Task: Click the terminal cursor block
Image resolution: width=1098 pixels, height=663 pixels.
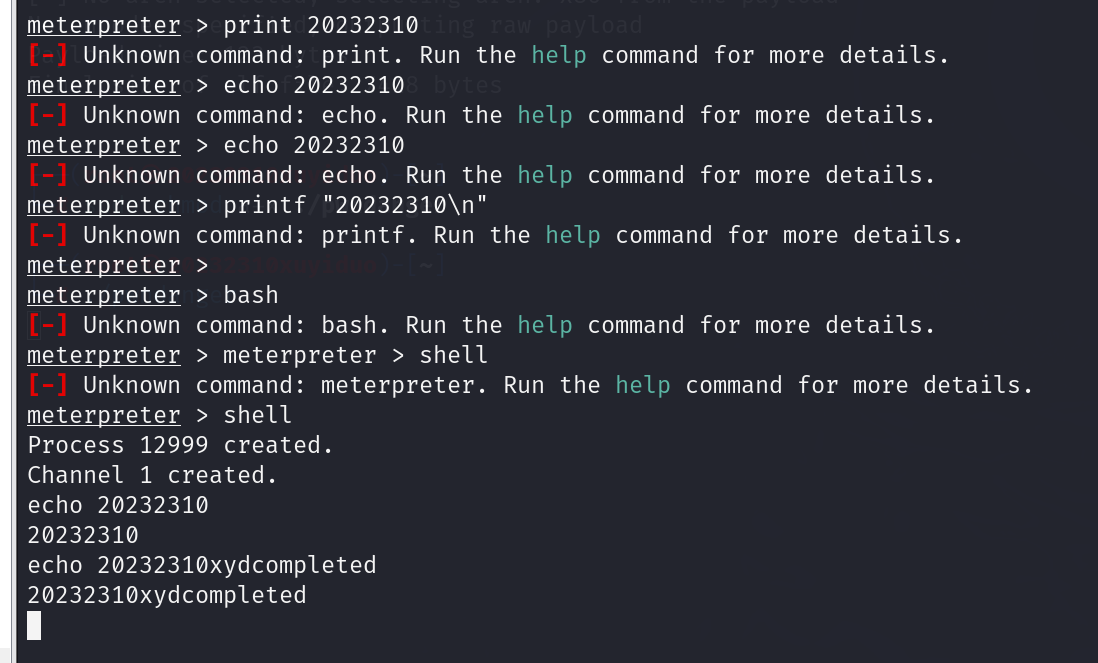Action: 35,626
